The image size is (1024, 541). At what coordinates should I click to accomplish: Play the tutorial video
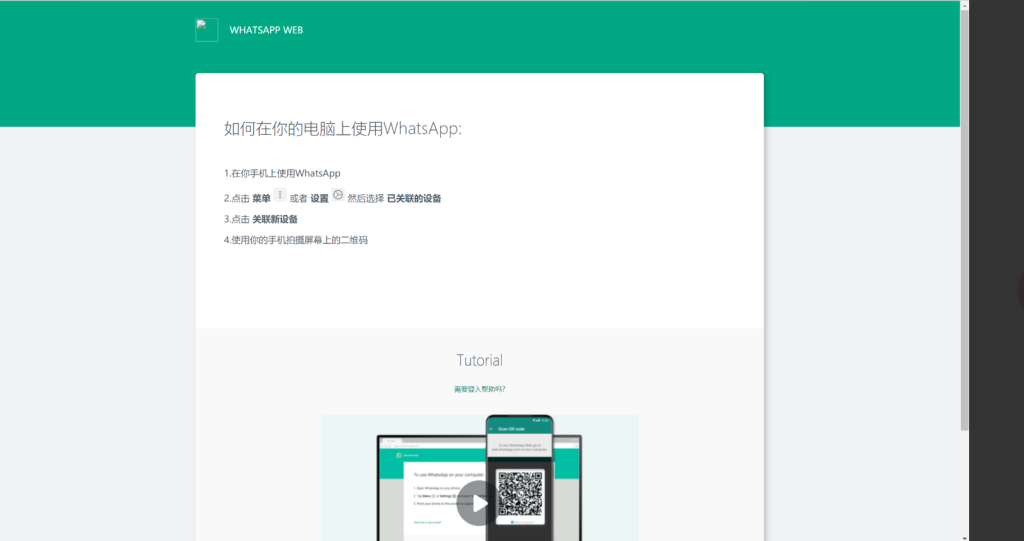pos(479,503)
